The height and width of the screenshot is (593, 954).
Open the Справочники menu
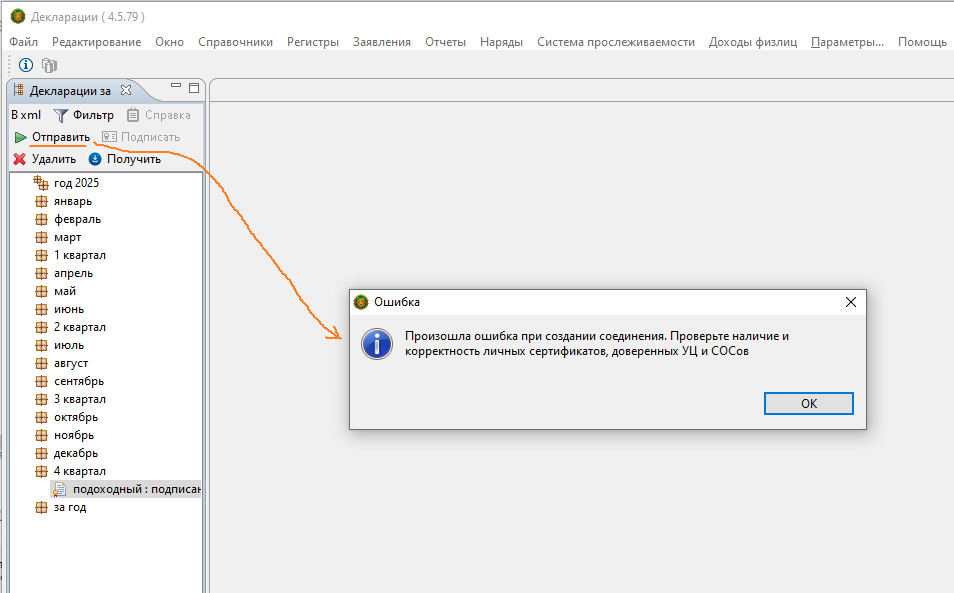coord(235,42)
